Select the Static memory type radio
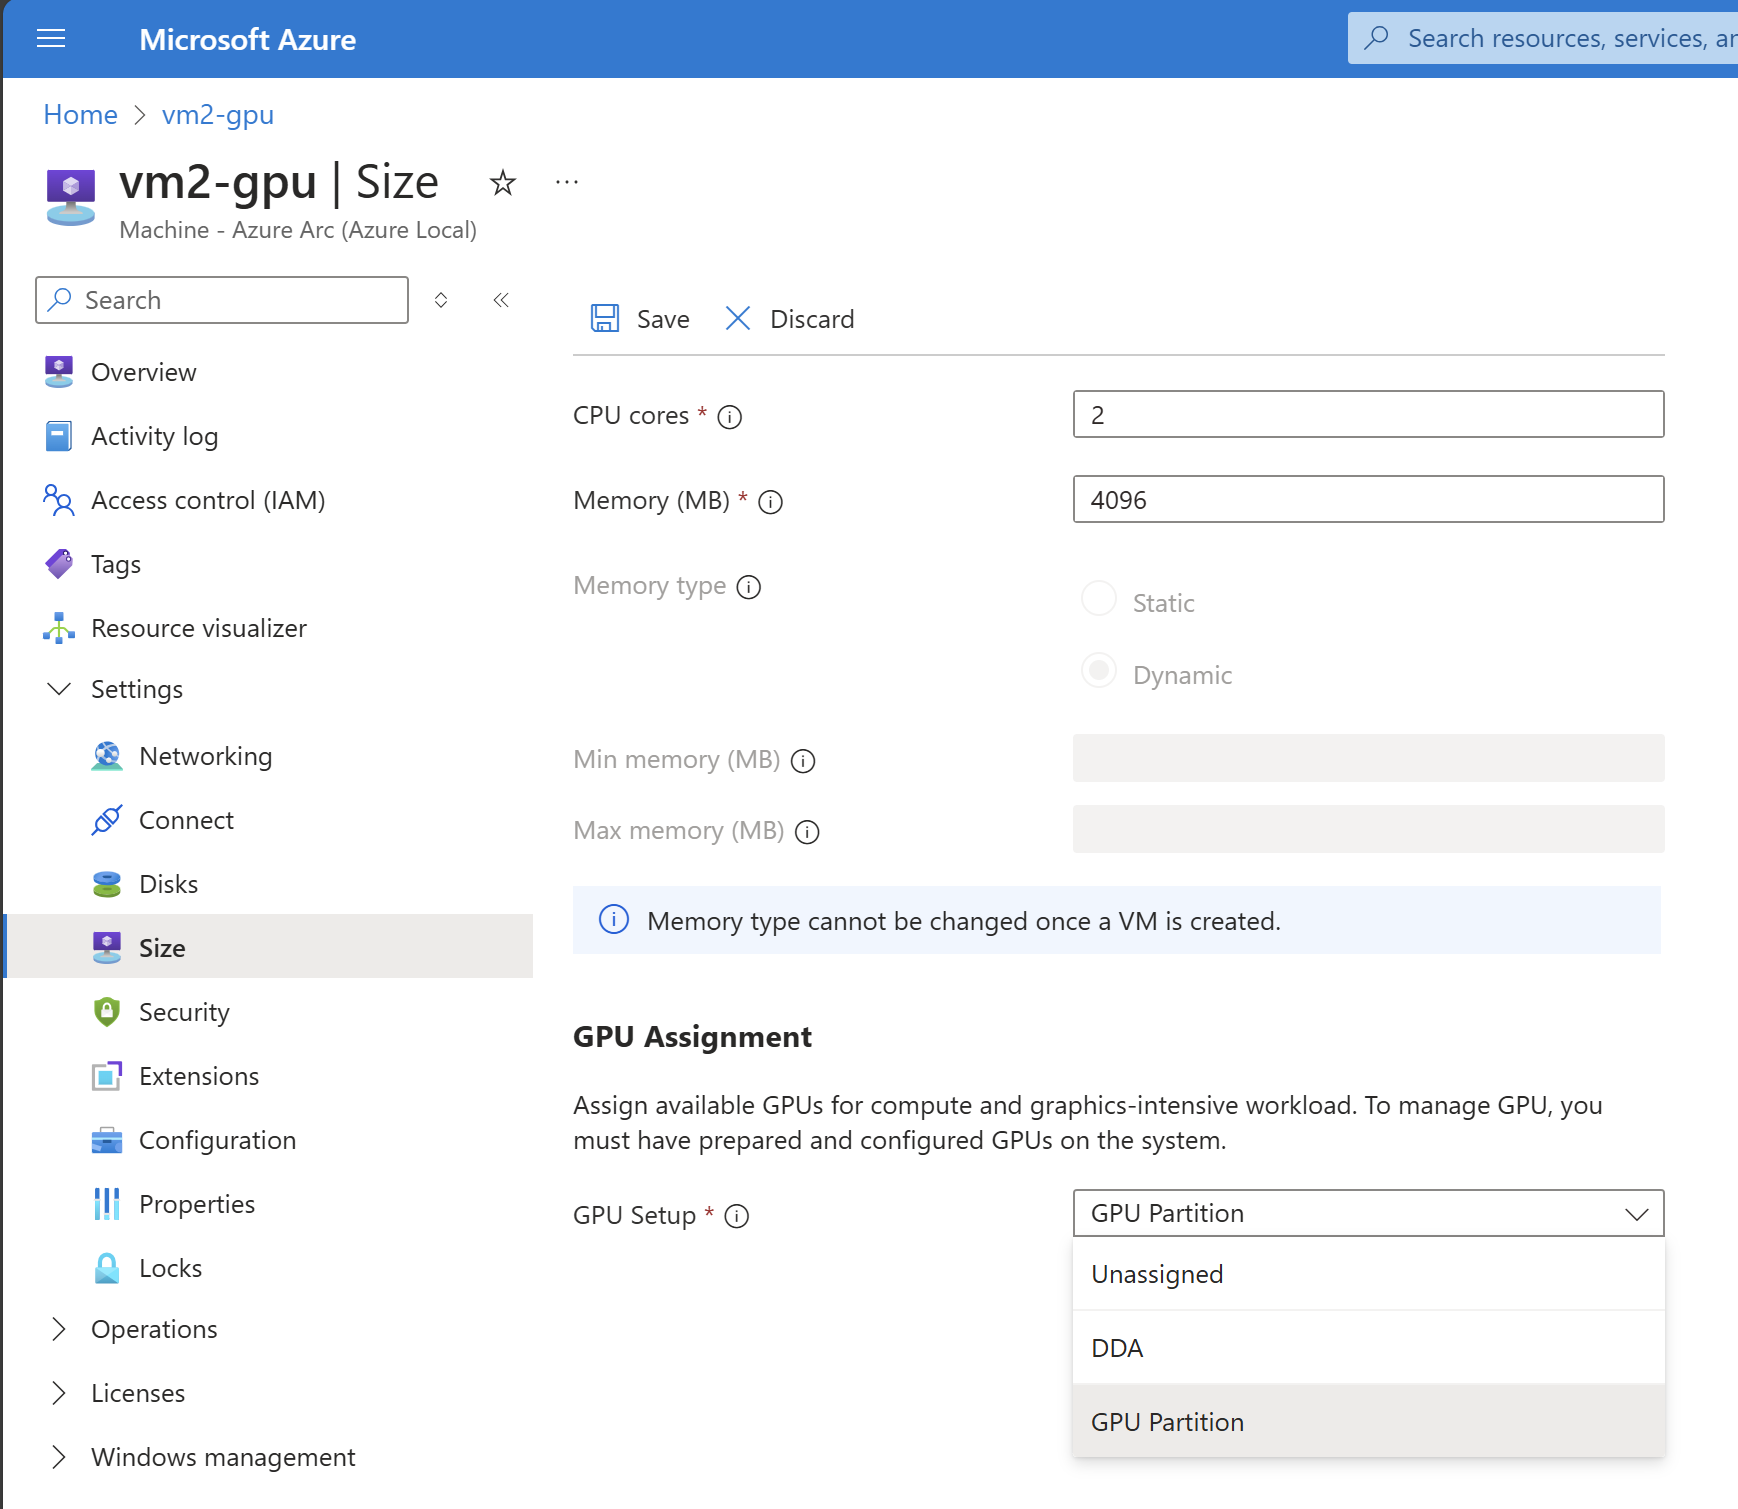 click(1099, 599)
